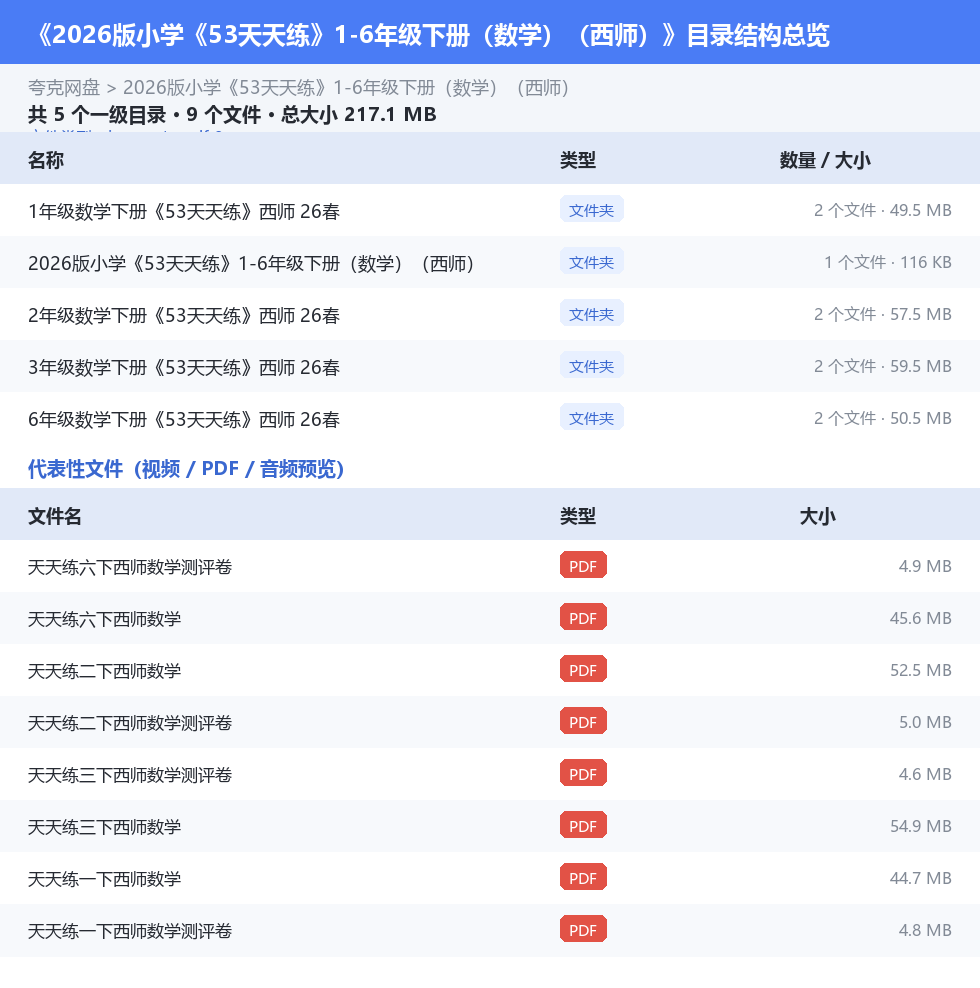The width and height of the screenshot is (980, 988).
Task: Click PDF badge for 天天练三下西师数学测评卷
Action: click(584, 773)
